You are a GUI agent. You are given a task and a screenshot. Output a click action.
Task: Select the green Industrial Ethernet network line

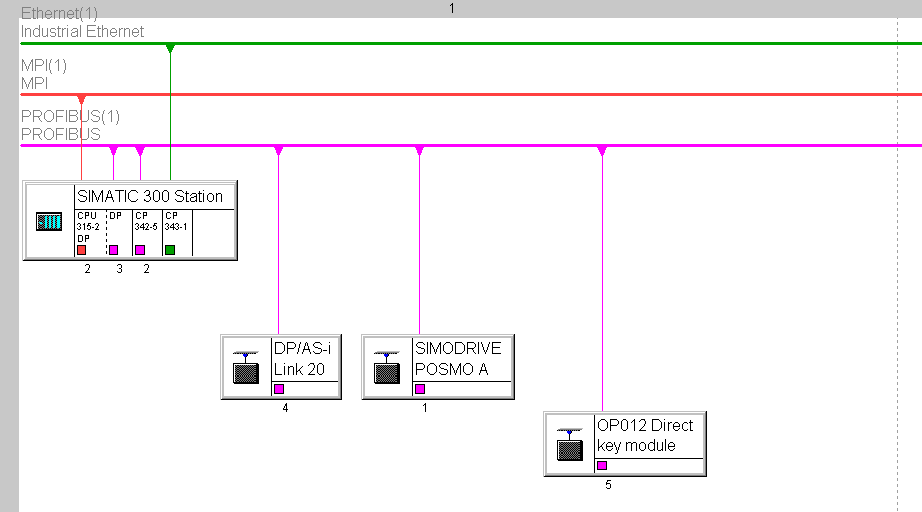[470, 43]
